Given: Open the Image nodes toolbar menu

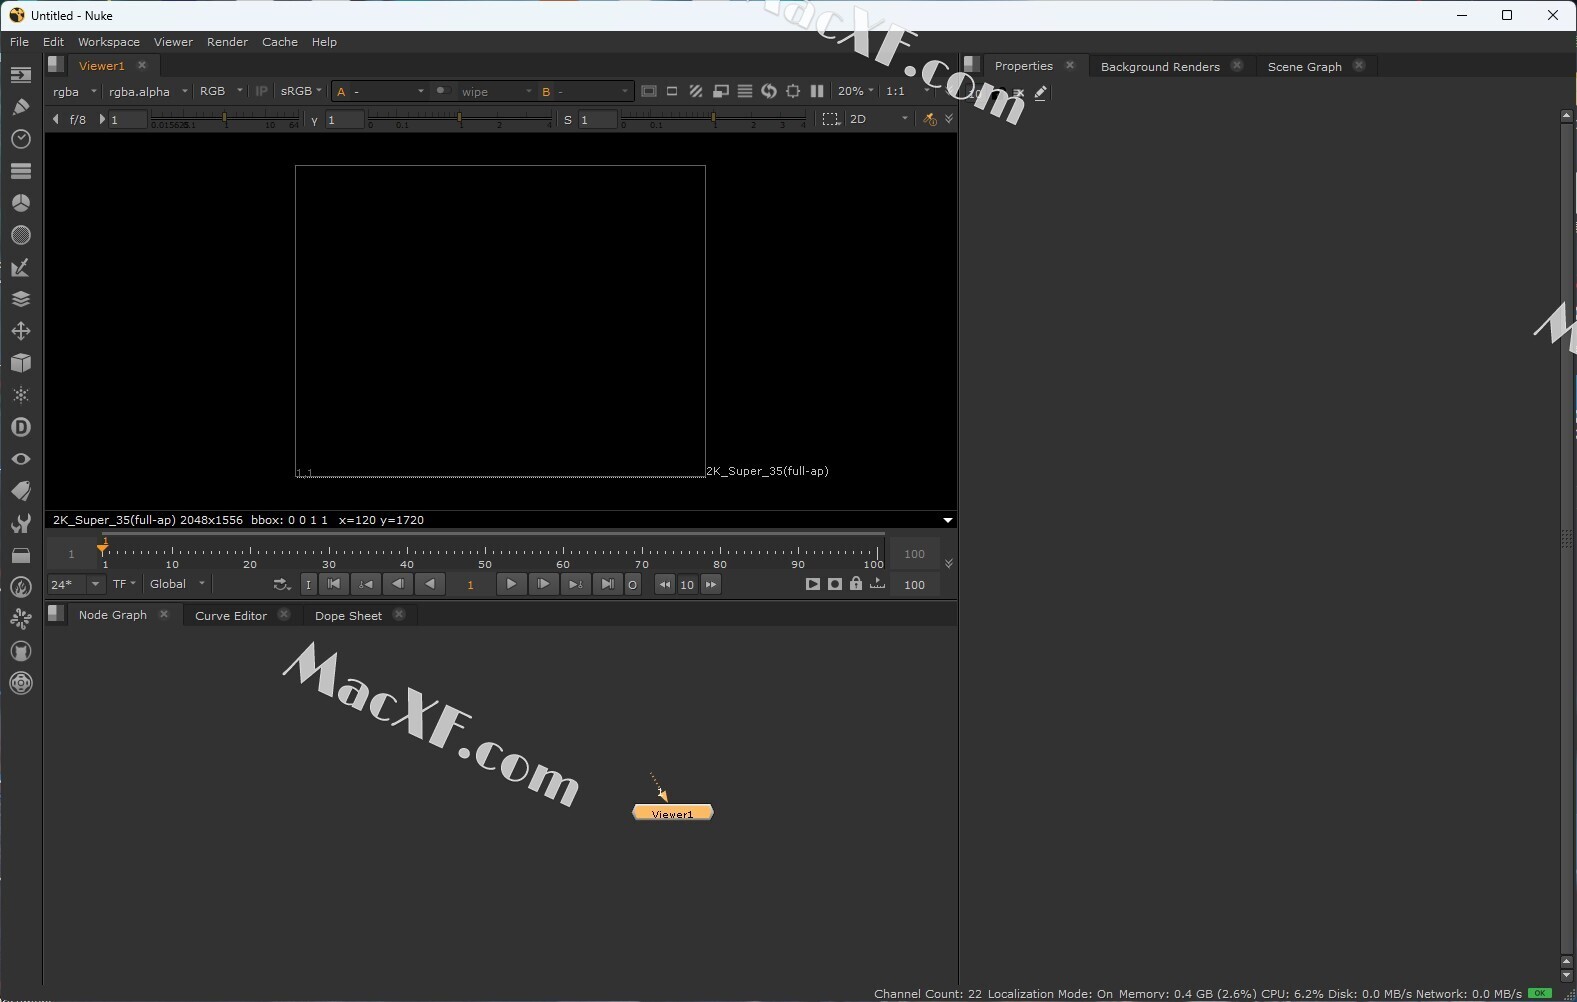Looking at the screenshot, I should click(x=20, y=75).
